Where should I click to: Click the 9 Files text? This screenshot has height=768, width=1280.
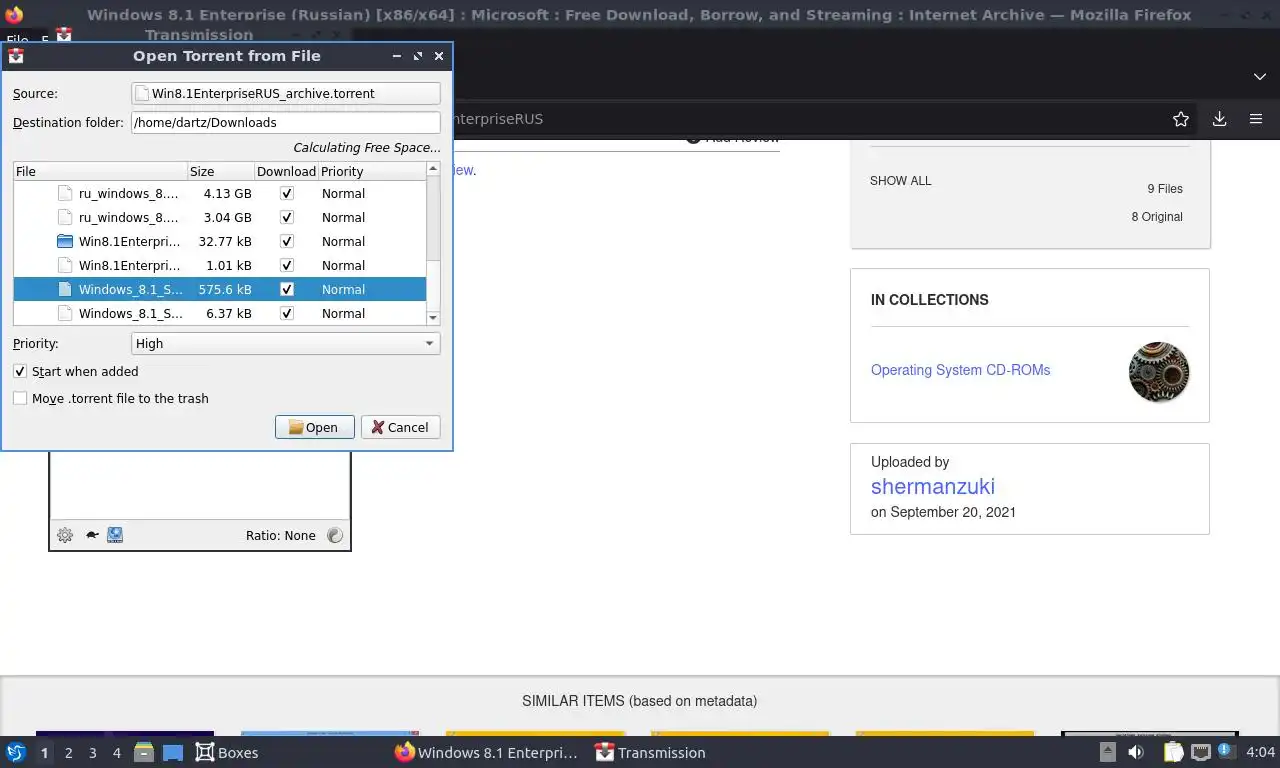[x=1165, y=188]
